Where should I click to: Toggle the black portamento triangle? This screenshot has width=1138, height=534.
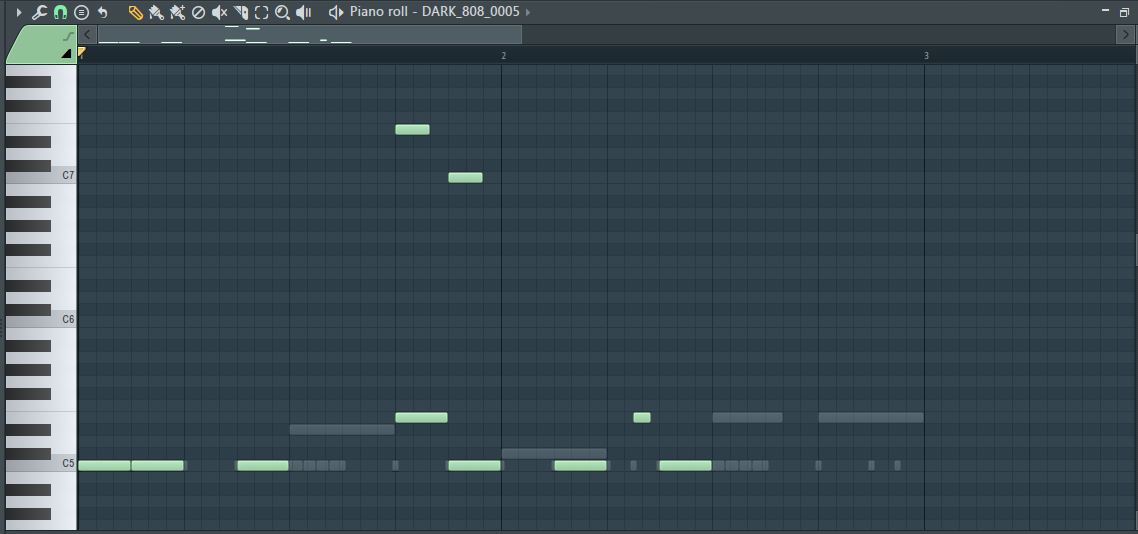[x=66, y=54]
